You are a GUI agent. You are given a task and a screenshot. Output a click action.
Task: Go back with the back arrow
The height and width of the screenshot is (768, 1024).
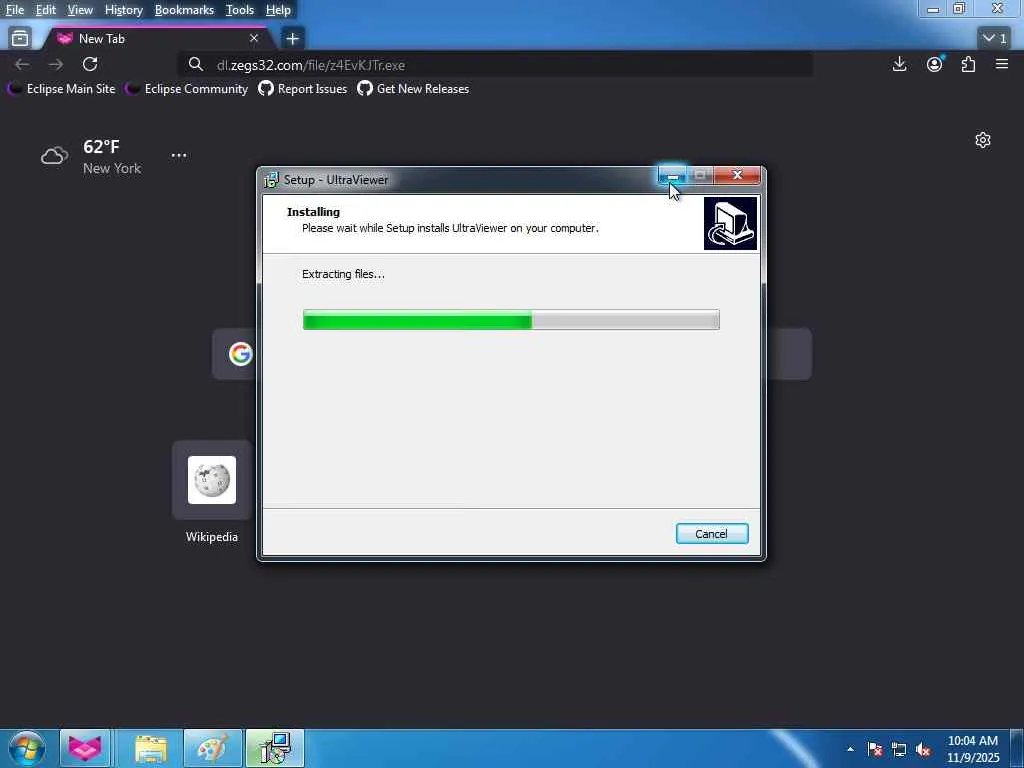22,64
